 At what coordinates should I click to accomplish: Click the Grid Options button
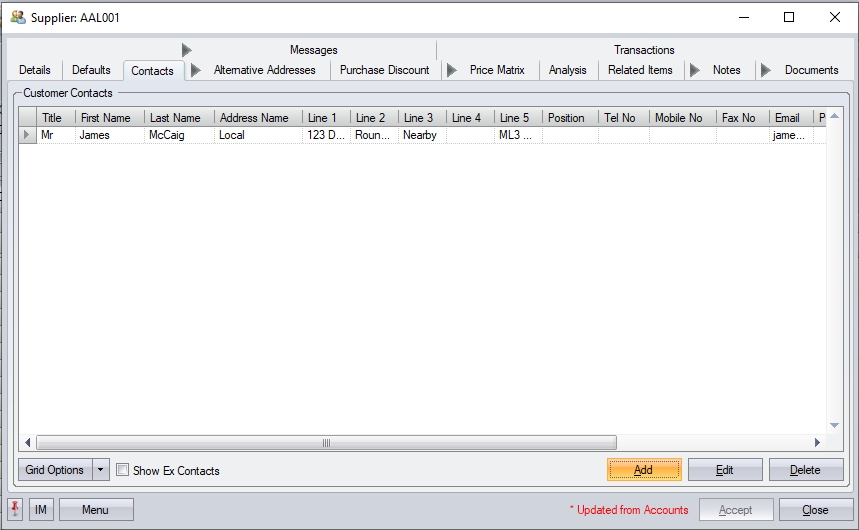(55, 470)
